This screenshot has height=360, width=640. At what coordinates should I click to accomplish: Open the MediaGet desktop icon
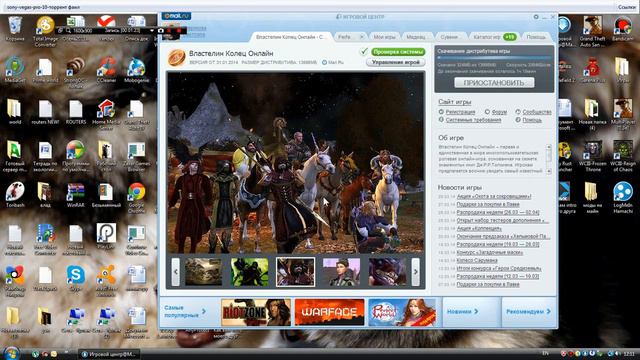point(15,70)
